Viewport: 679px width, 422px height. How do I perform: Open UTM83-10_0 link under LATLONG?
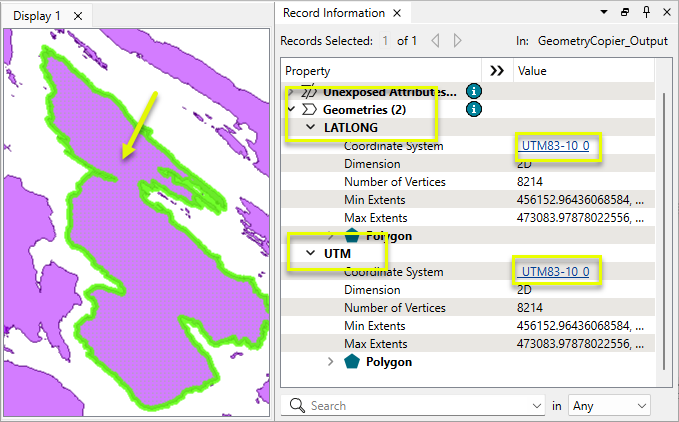pos(556,146)
